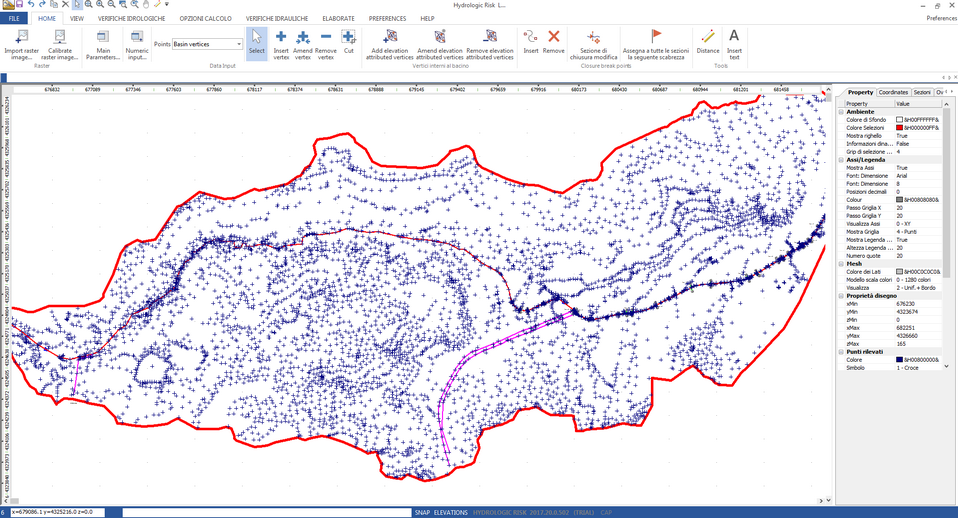Click canvas horizontal scrollbar right arrow
Image resolution: width=958 pixels, height=518 pixels.
point(821,500)
